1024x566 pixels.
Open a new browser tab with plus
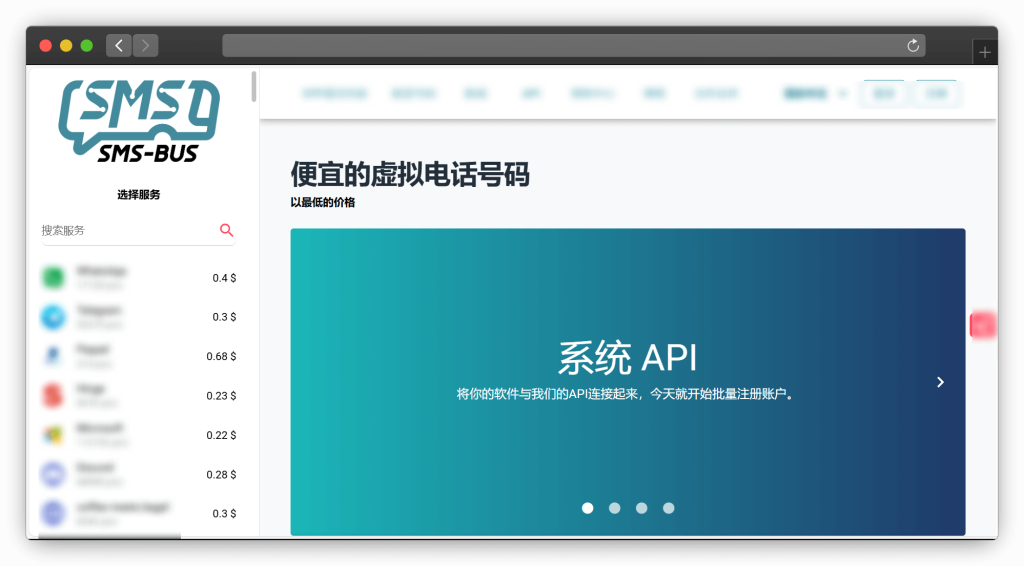(x=985, y=52)
